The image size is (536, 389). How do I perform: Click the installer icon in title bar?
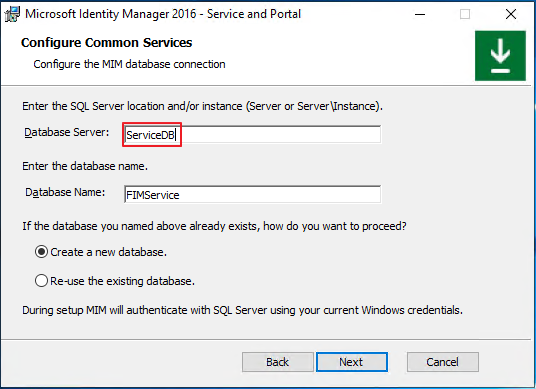pos(12,14)
